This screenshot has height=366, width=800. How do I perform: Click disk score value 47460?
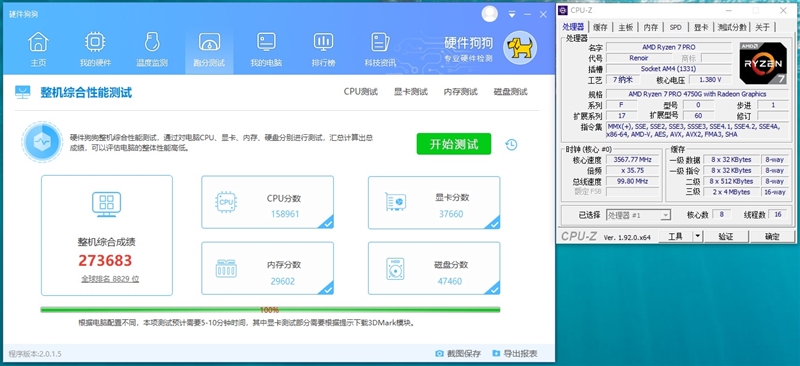click(x=450, y=281)
